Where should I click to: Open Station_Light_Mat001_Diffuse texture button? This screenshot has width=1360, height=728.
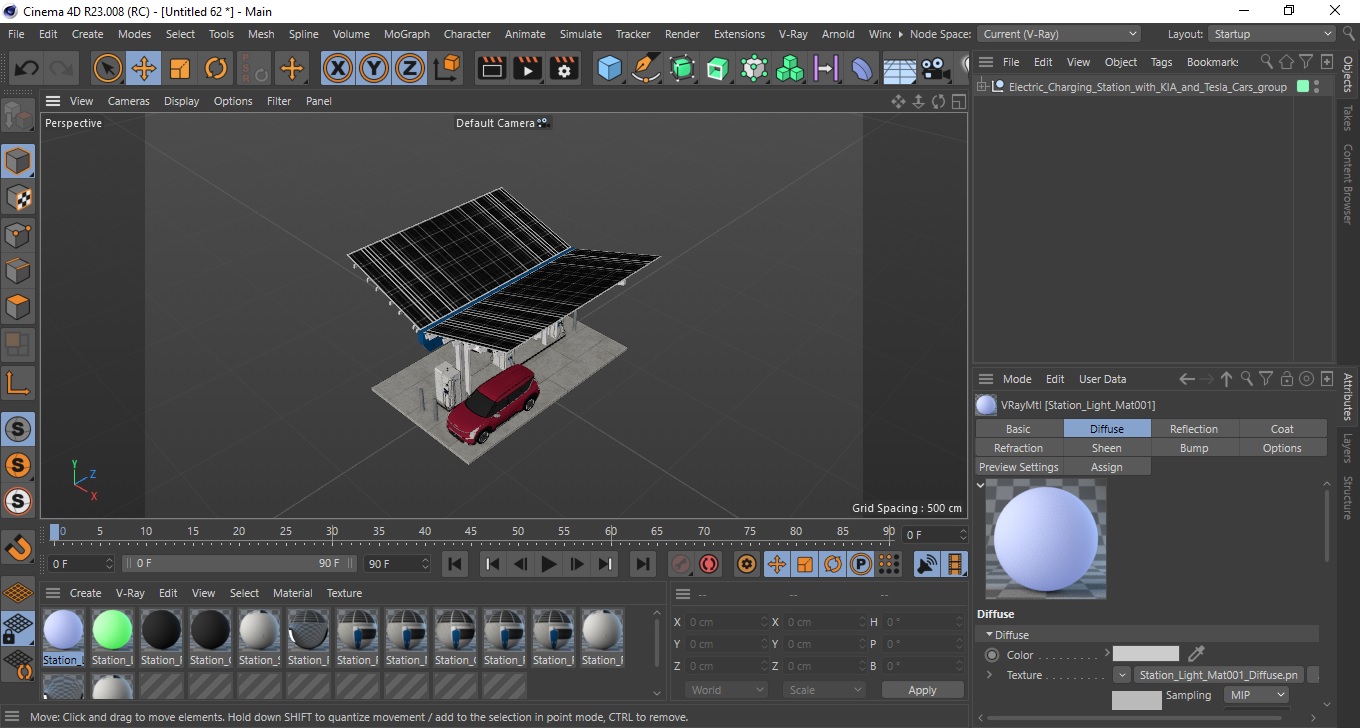click(1219, 675)
